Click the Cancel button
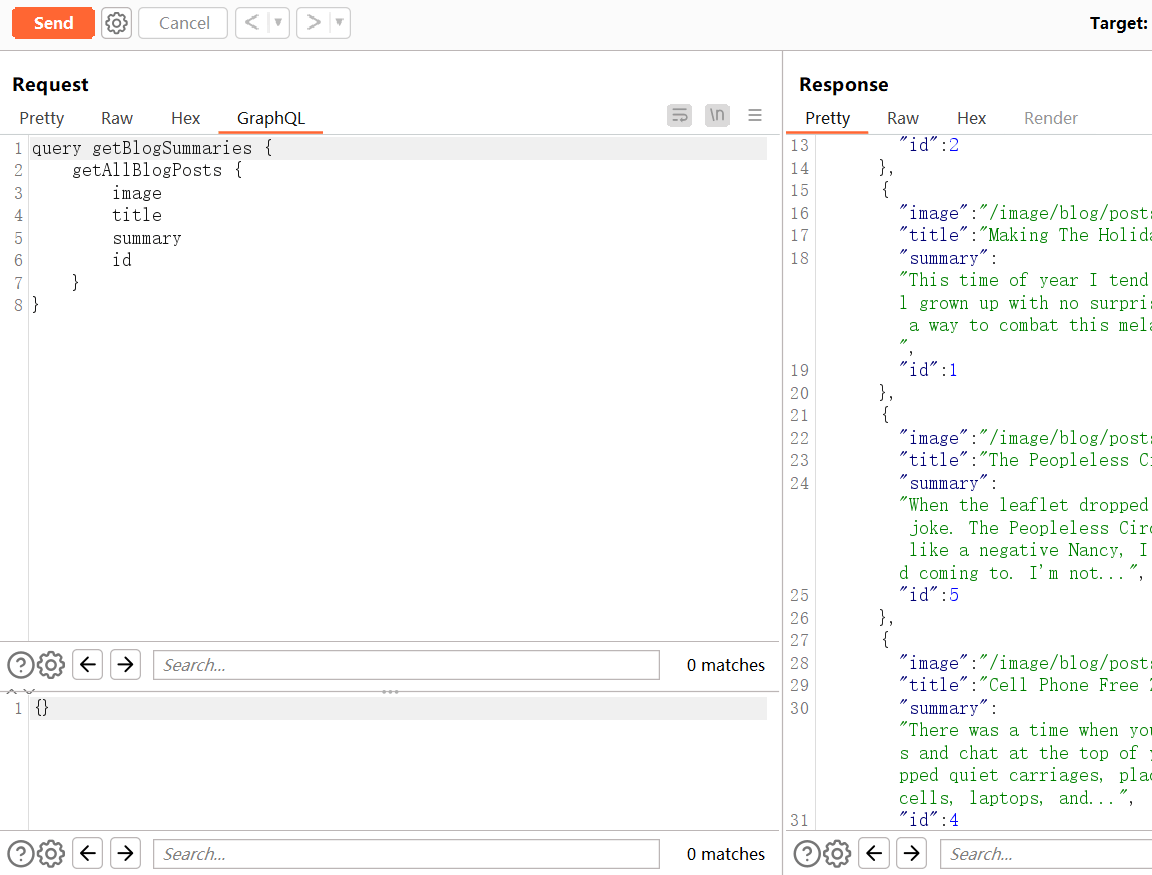Image resolution: width=1152 pixels, height=875 pixels. (x=183, y=23)
